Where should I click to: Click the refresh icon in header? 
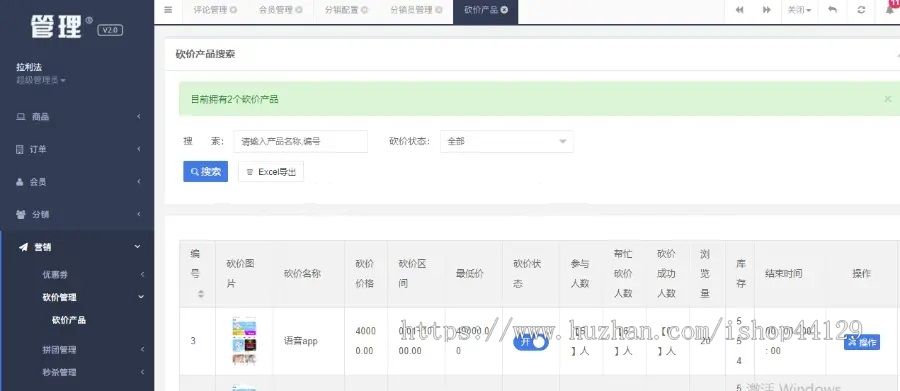[861, 10]
